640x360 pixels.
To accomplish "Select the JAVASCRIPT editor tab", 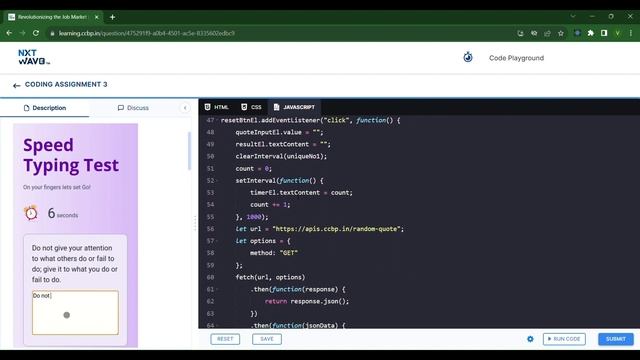I will 294,107.
